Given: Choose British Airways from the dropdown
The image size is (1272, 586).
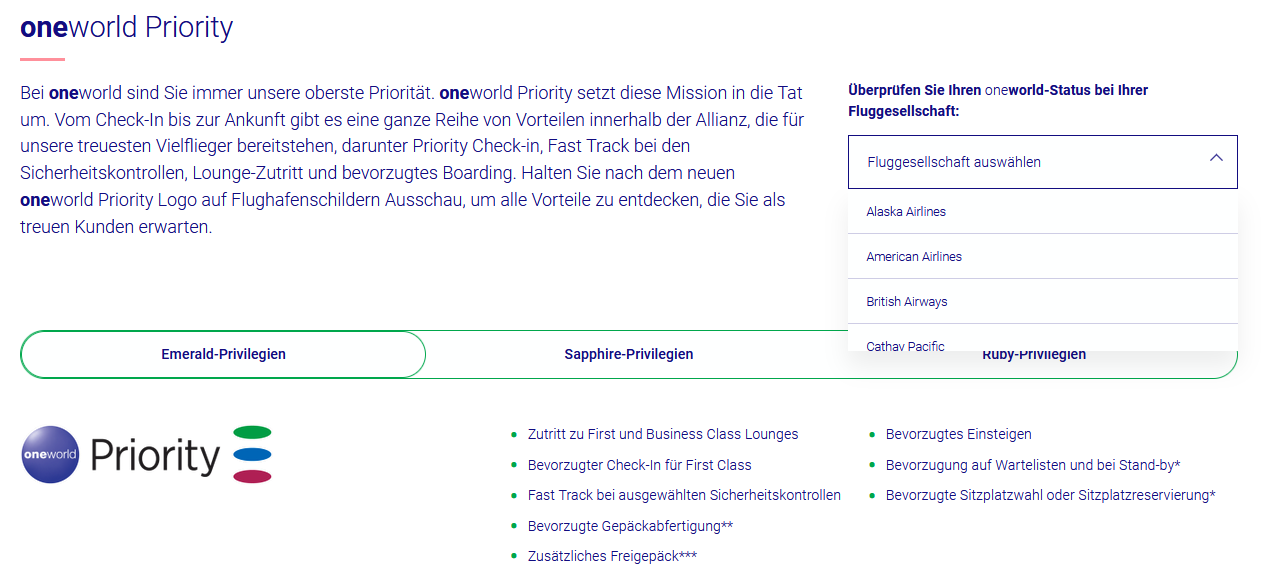Looking at the screenshot, I should (x=907, y=301).
